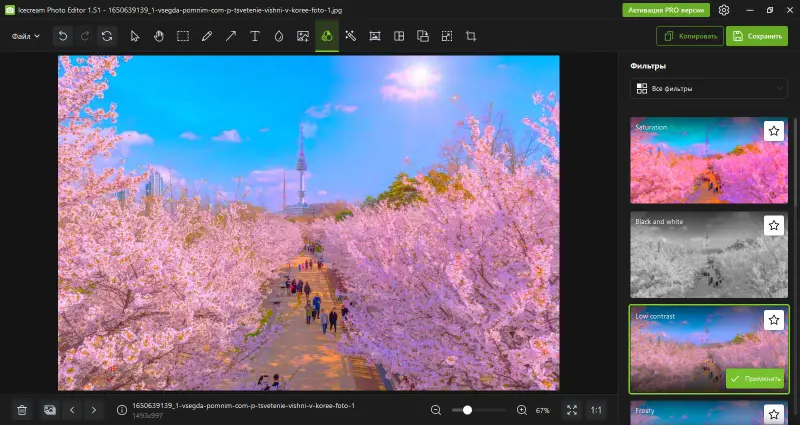This screenshot has width=800, height=425.
Task: Open the Все фильтры dropdown
Action: click(x=709, y=89)
